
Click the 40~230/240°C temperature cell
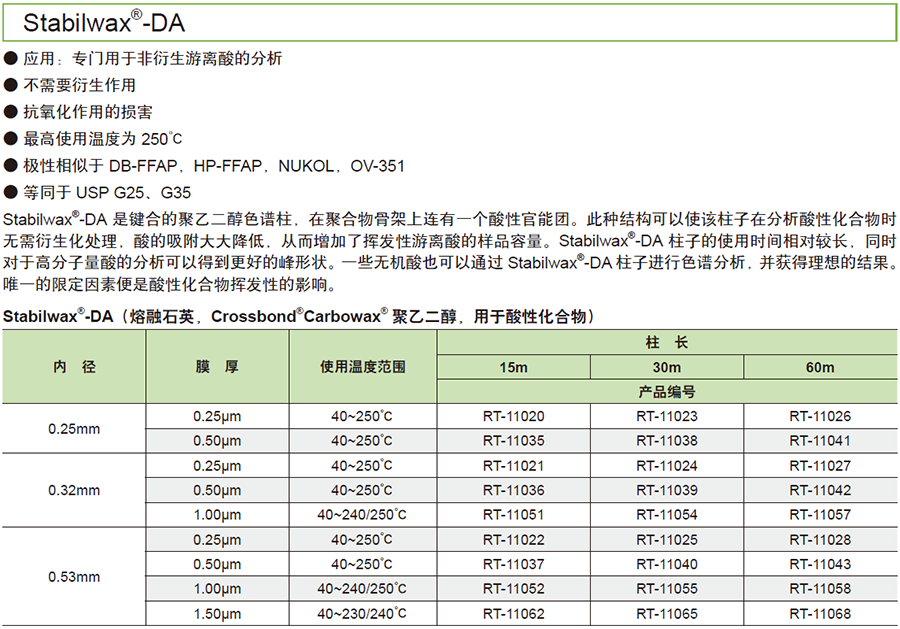(x=362, y=612)
